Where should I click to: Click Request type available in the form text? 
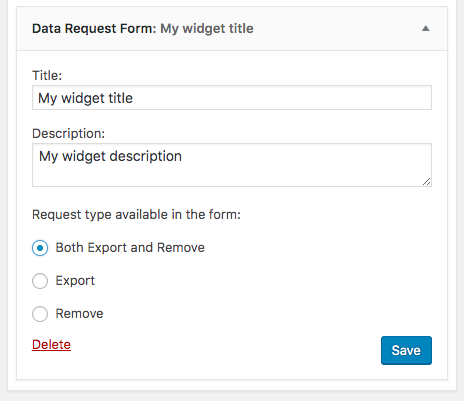coord(136,214)
